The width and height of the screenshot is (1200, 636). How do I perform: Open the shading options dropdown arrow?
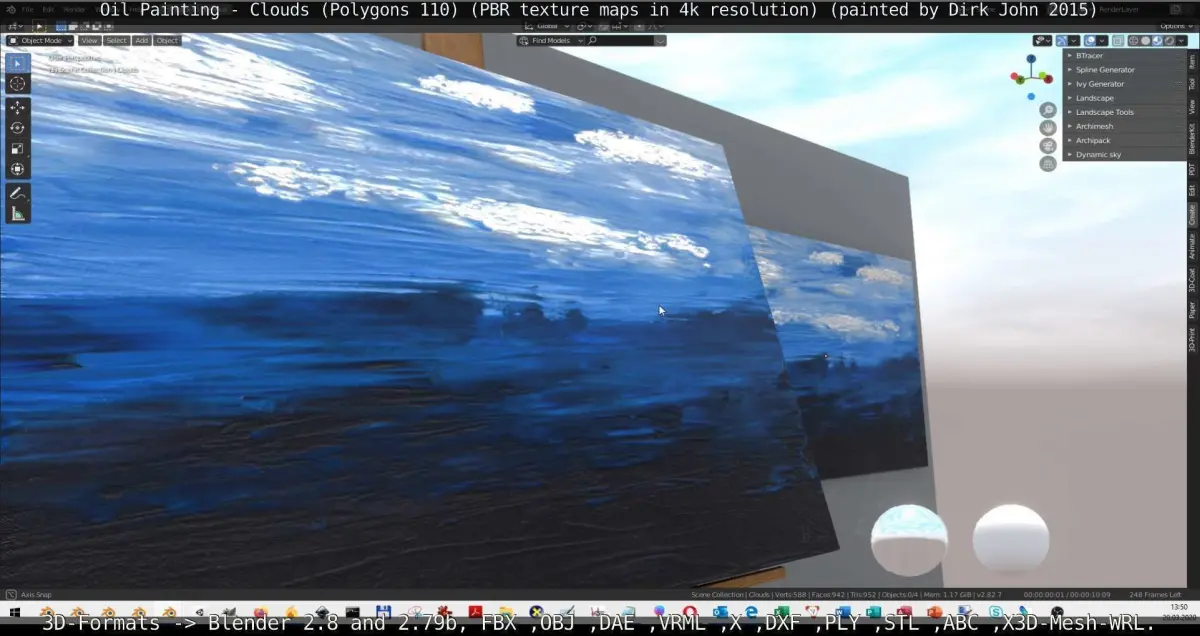[1181, 41]
